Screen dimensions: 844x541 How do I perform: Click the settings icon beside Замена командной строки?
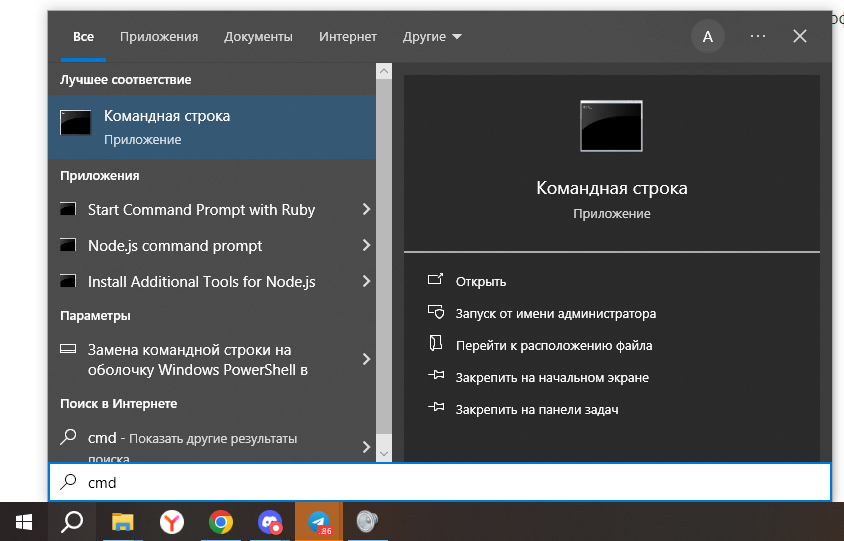pyautogui.click(x=68, y=349)
